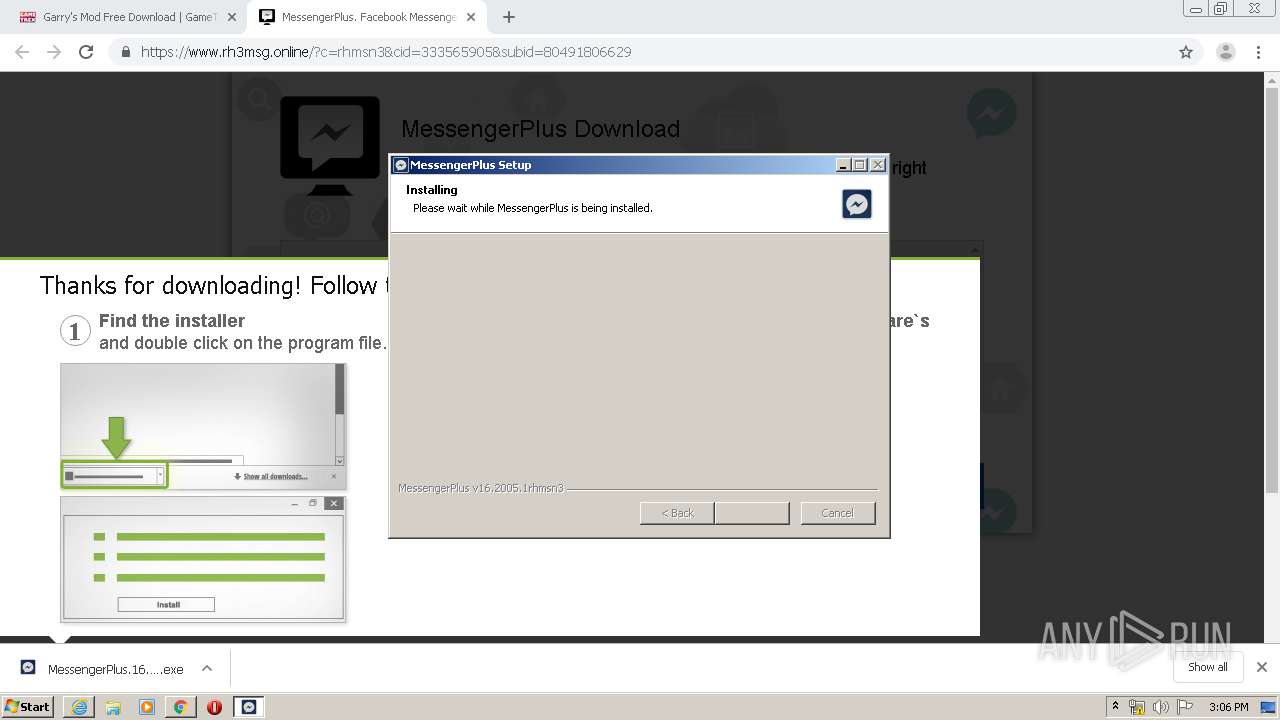Open Chrome three-dot menu

pos(1258,52)
